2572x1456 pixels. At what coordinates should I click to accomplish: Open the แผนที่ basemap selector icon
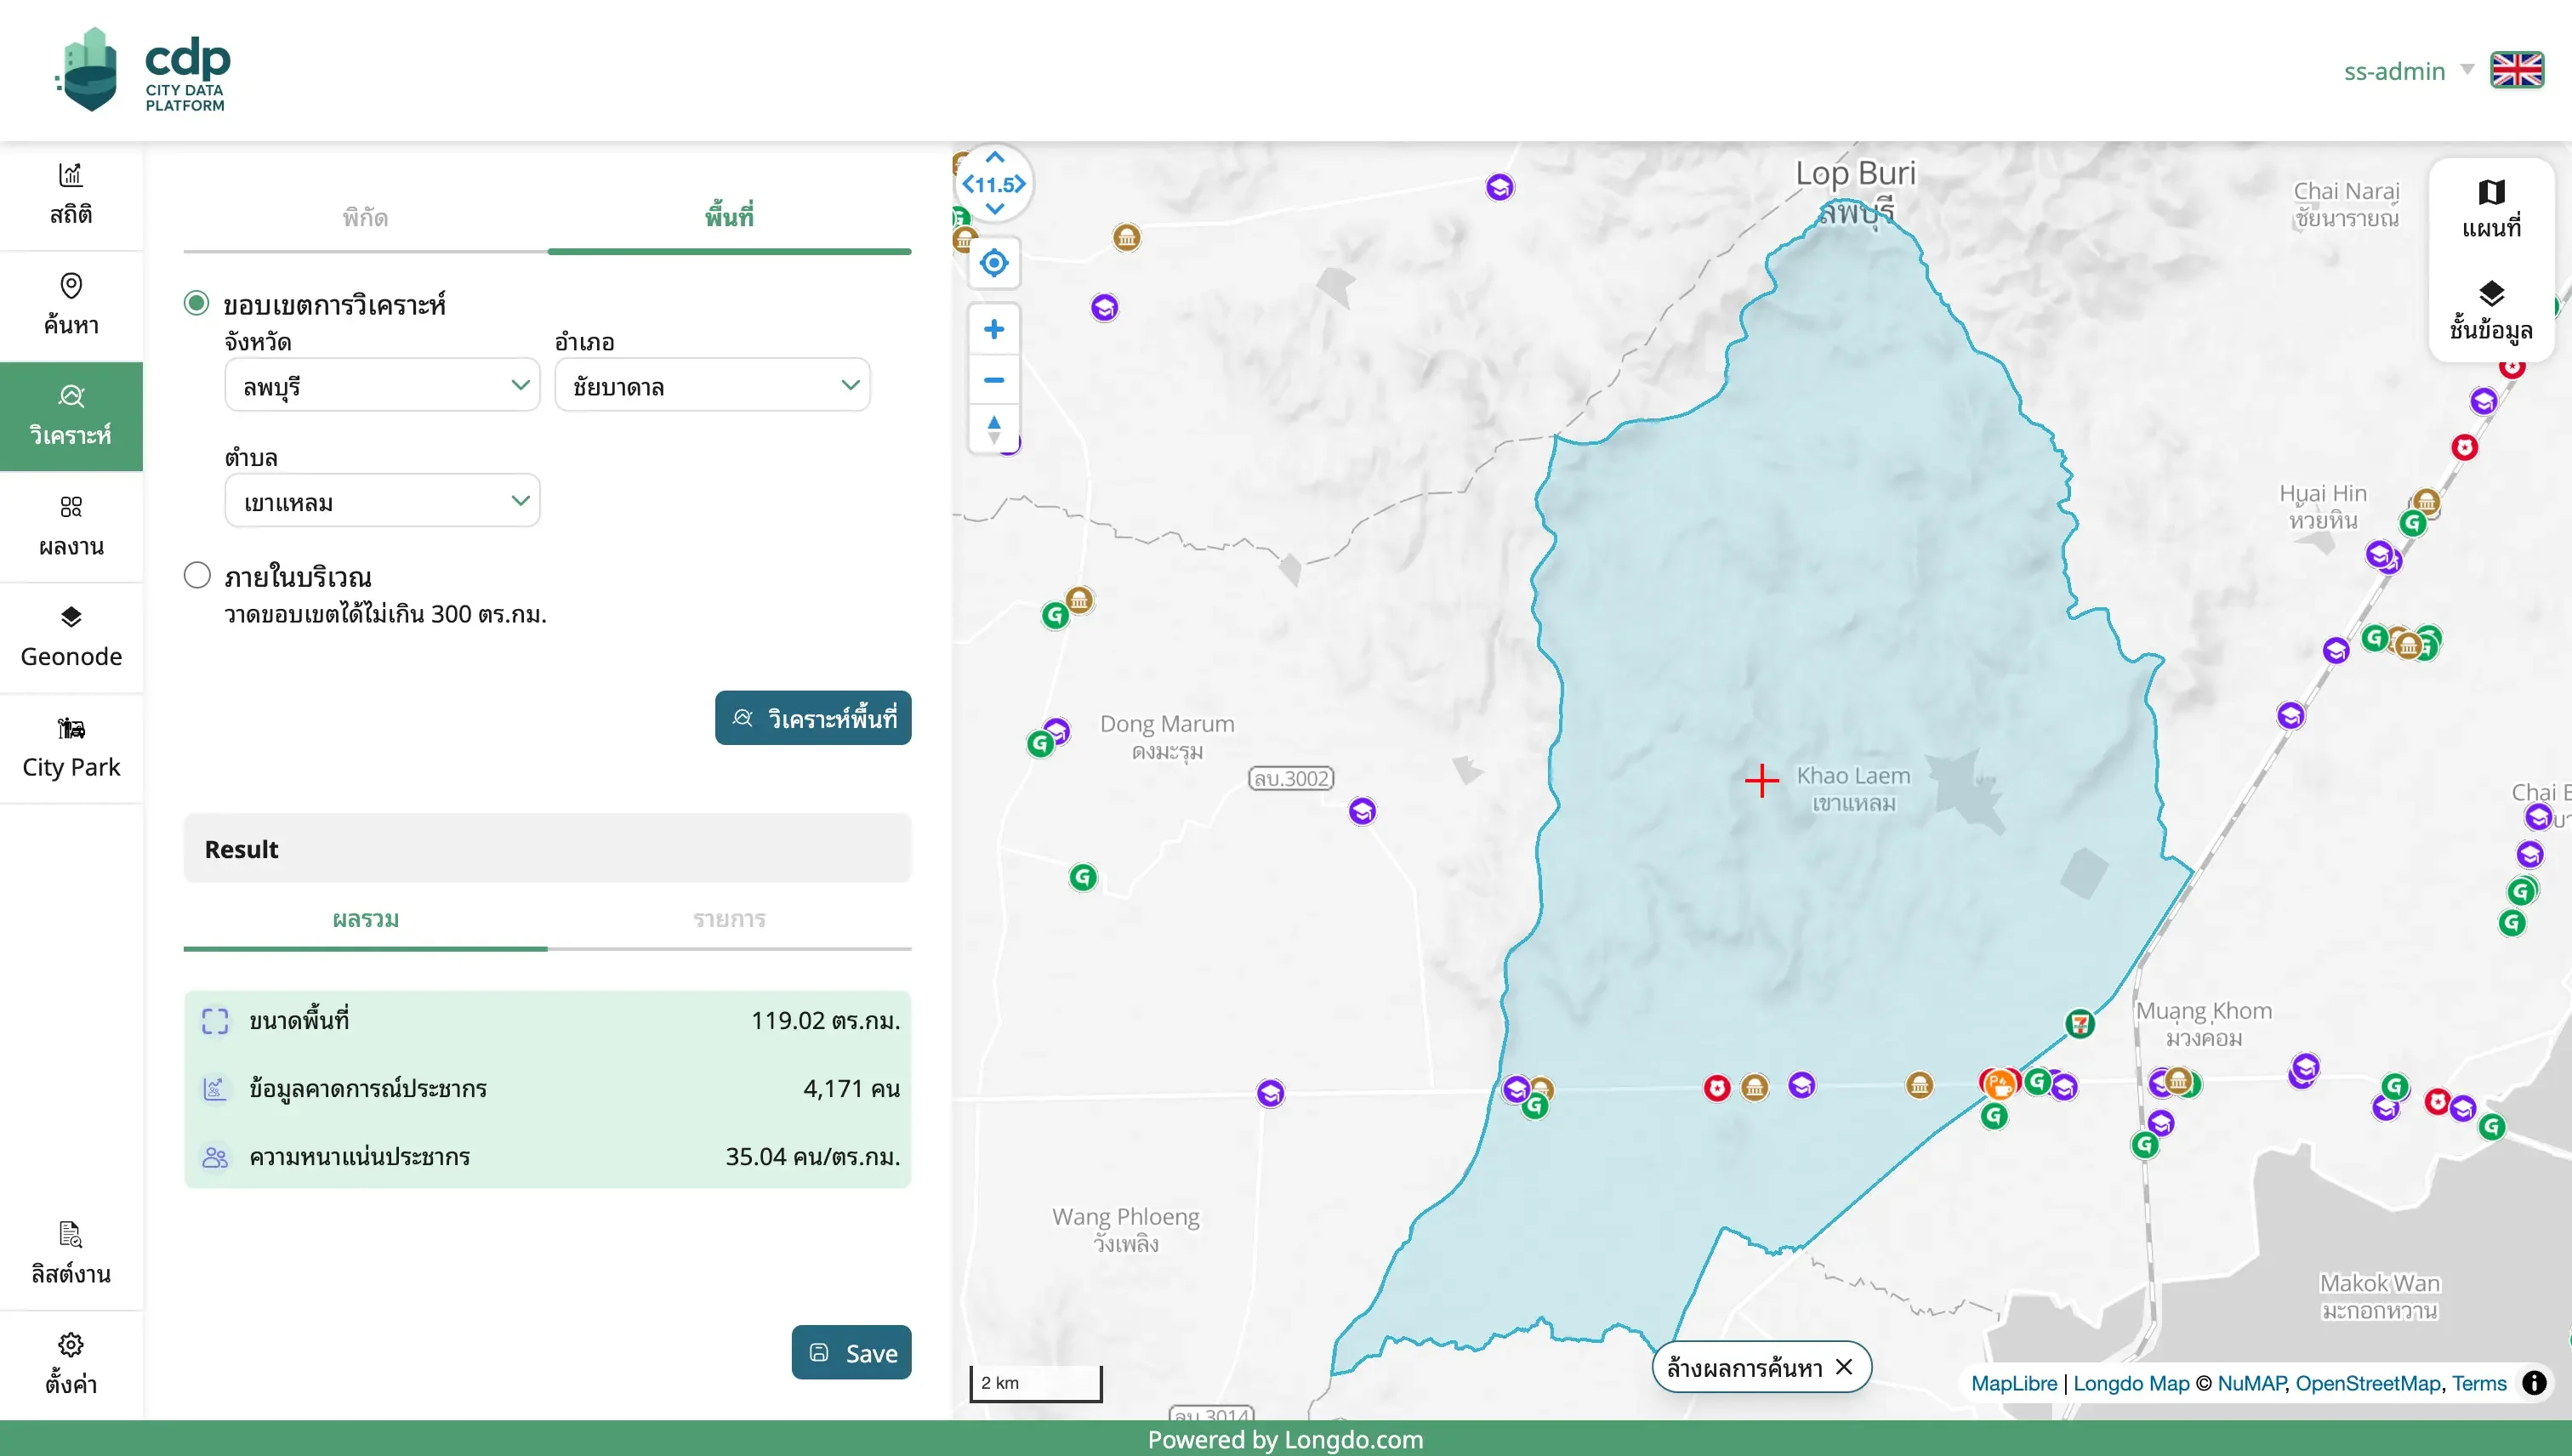pos(2491,209)
